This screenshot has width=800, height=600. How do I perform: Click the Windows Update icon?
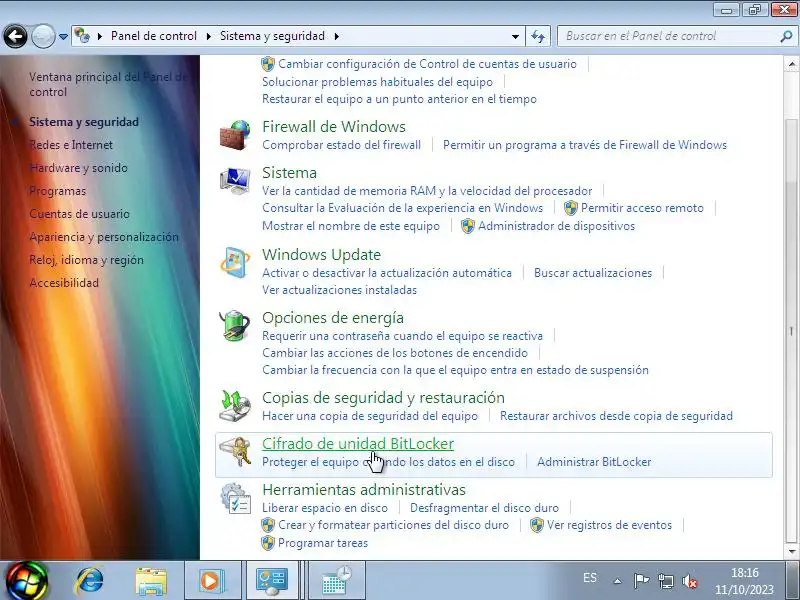click(235, 263)
